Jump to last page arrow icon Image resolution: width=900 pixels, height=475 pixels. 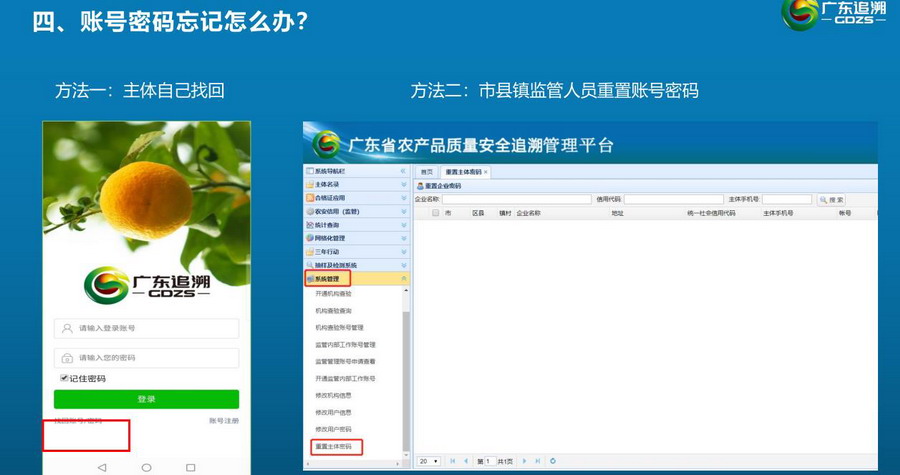538,461
